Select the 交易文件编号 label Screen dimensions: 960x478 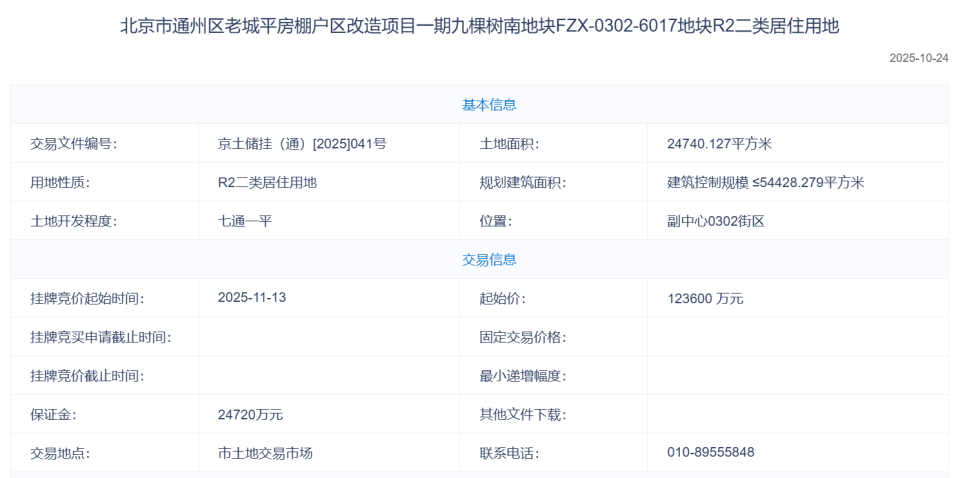[x=73, y=144]
